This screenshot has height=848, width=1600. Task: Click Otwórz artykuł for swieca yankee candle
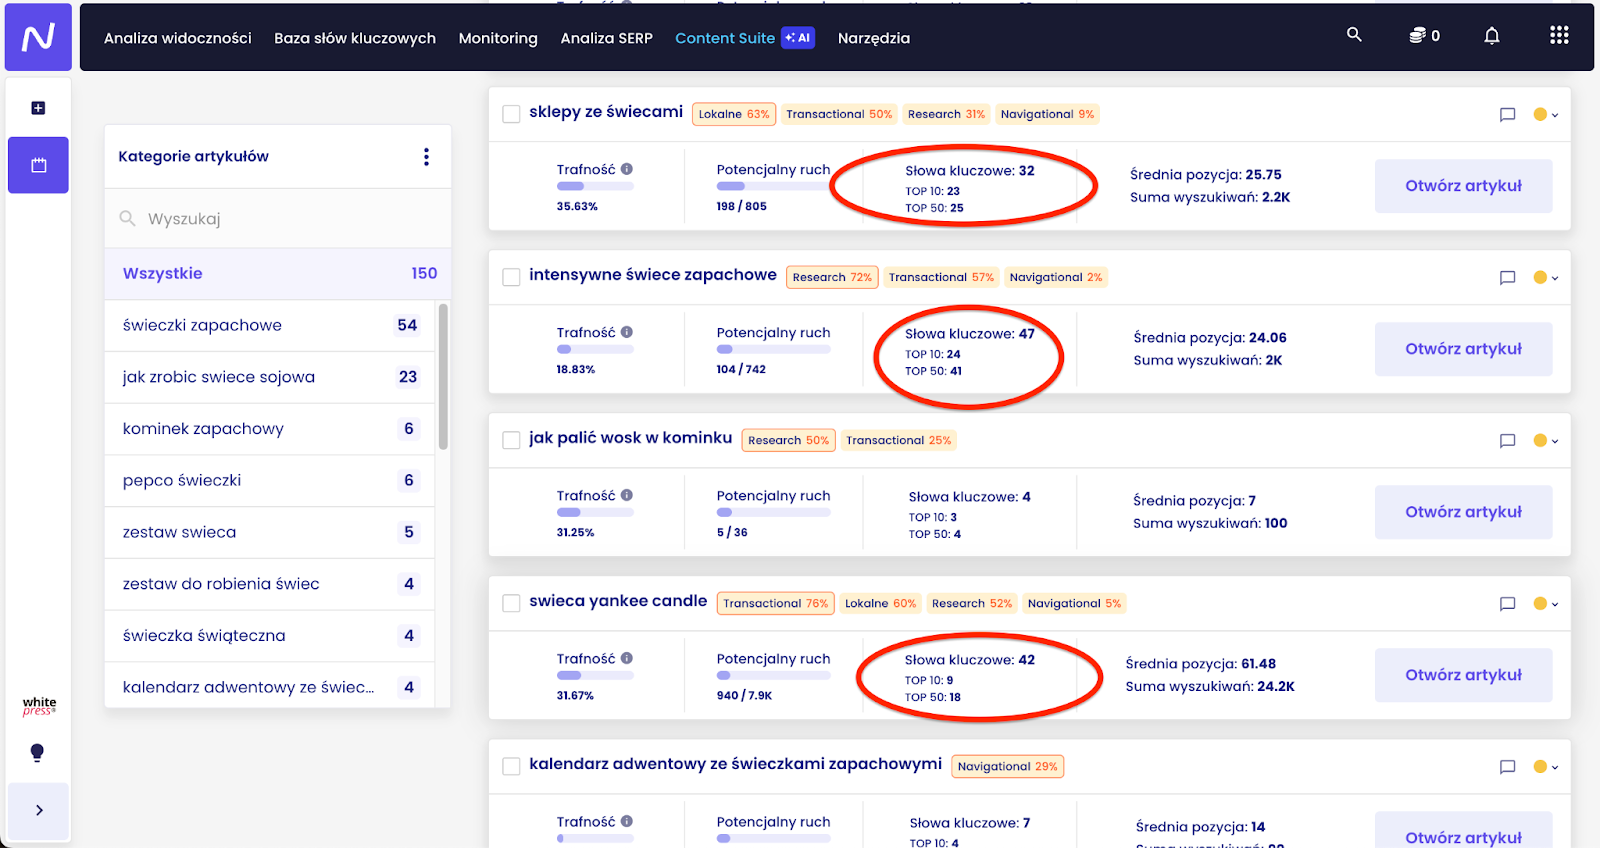[x=1462, y=675]
